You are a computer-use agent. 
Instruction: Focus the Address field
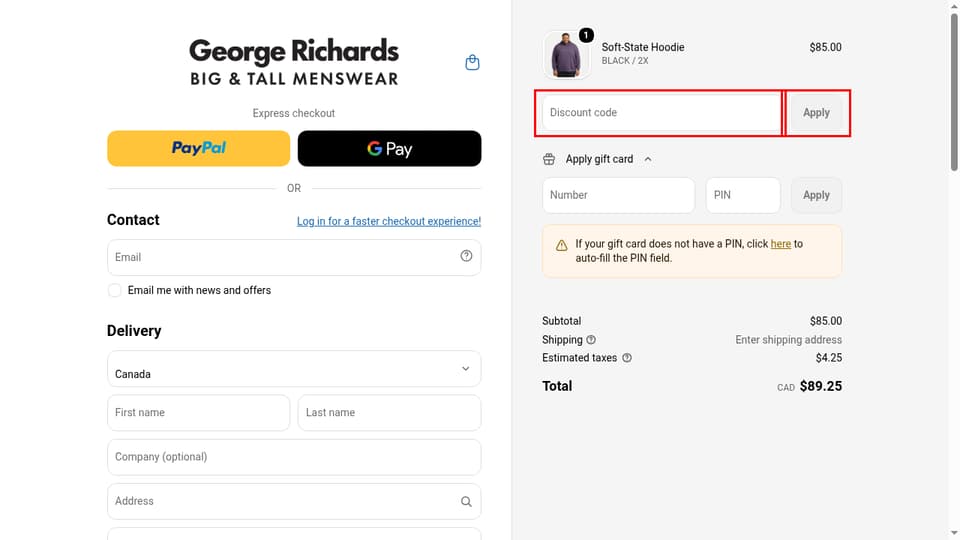coord(294,501)
